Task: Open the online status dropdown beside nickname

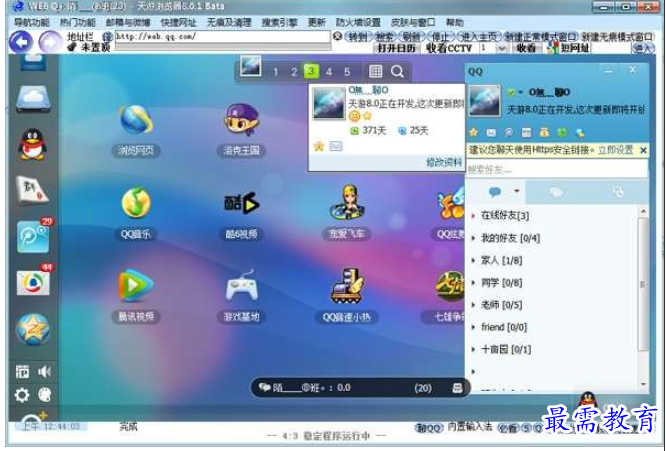Action: pyautogui.click(x=514, y=92)
